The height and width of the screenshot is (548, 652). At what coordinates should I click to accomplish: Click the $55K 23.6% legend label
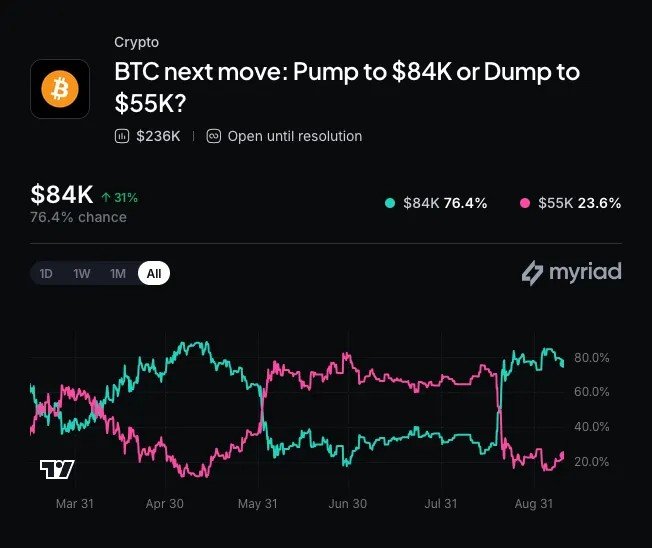pyautogui.click(x=580, y=203)
